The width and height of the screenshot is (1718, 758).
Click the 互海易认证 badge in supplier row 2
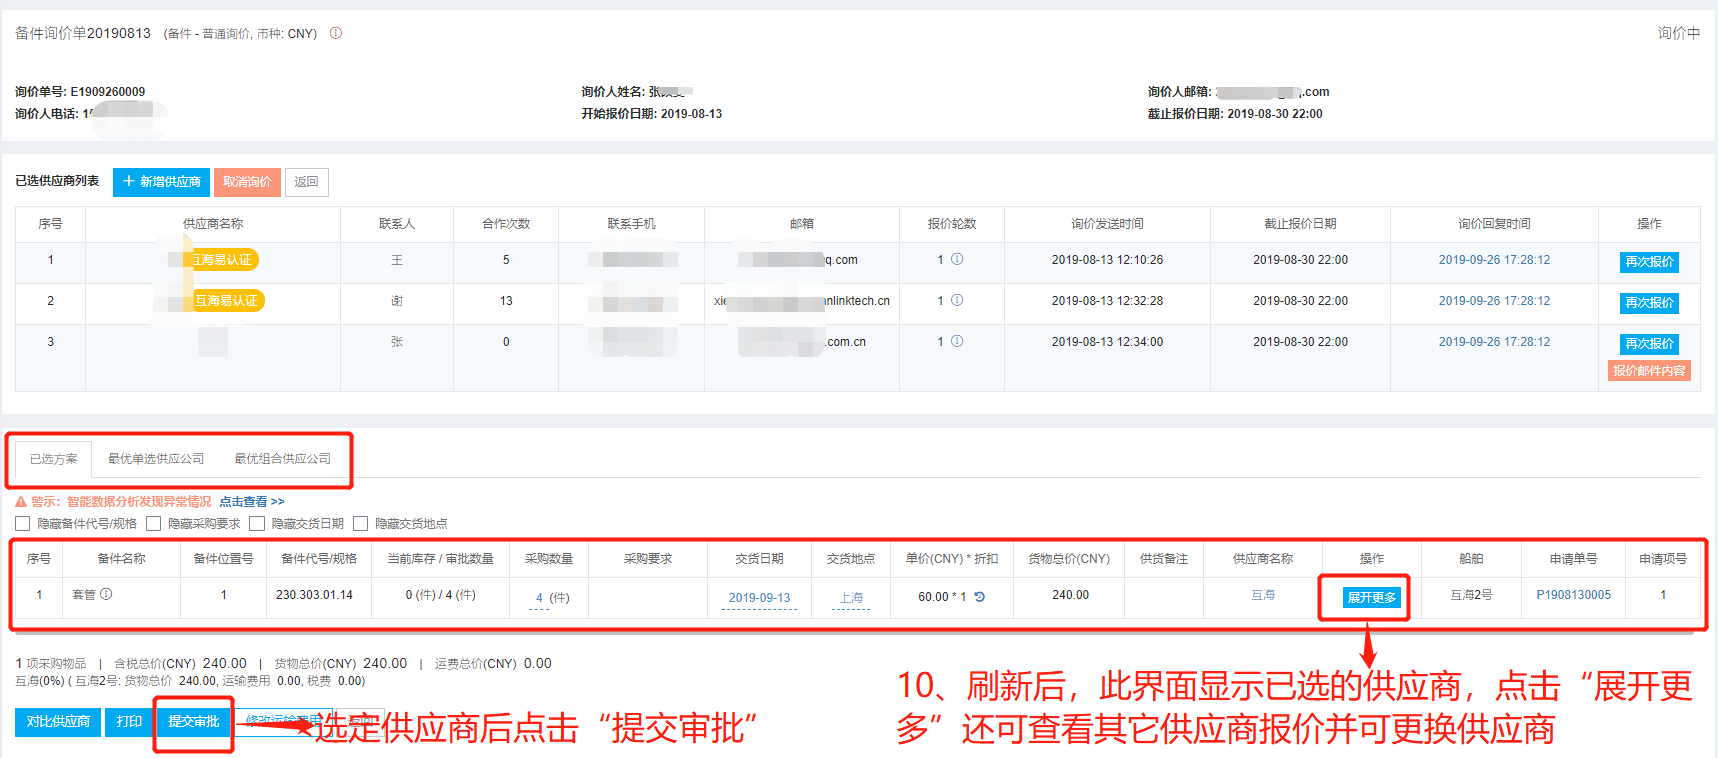pos(227,301)
